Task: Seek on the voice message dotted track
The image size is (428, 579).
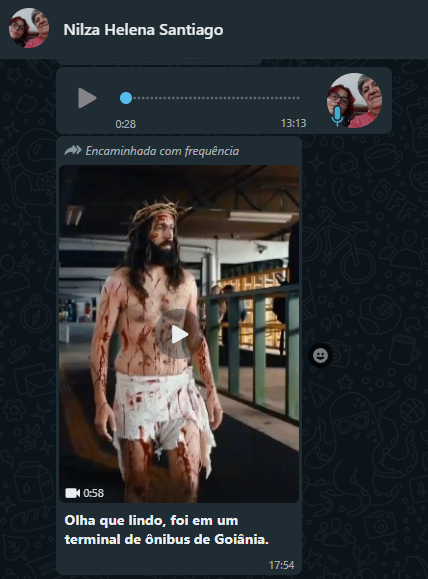Action: point(216,98)
